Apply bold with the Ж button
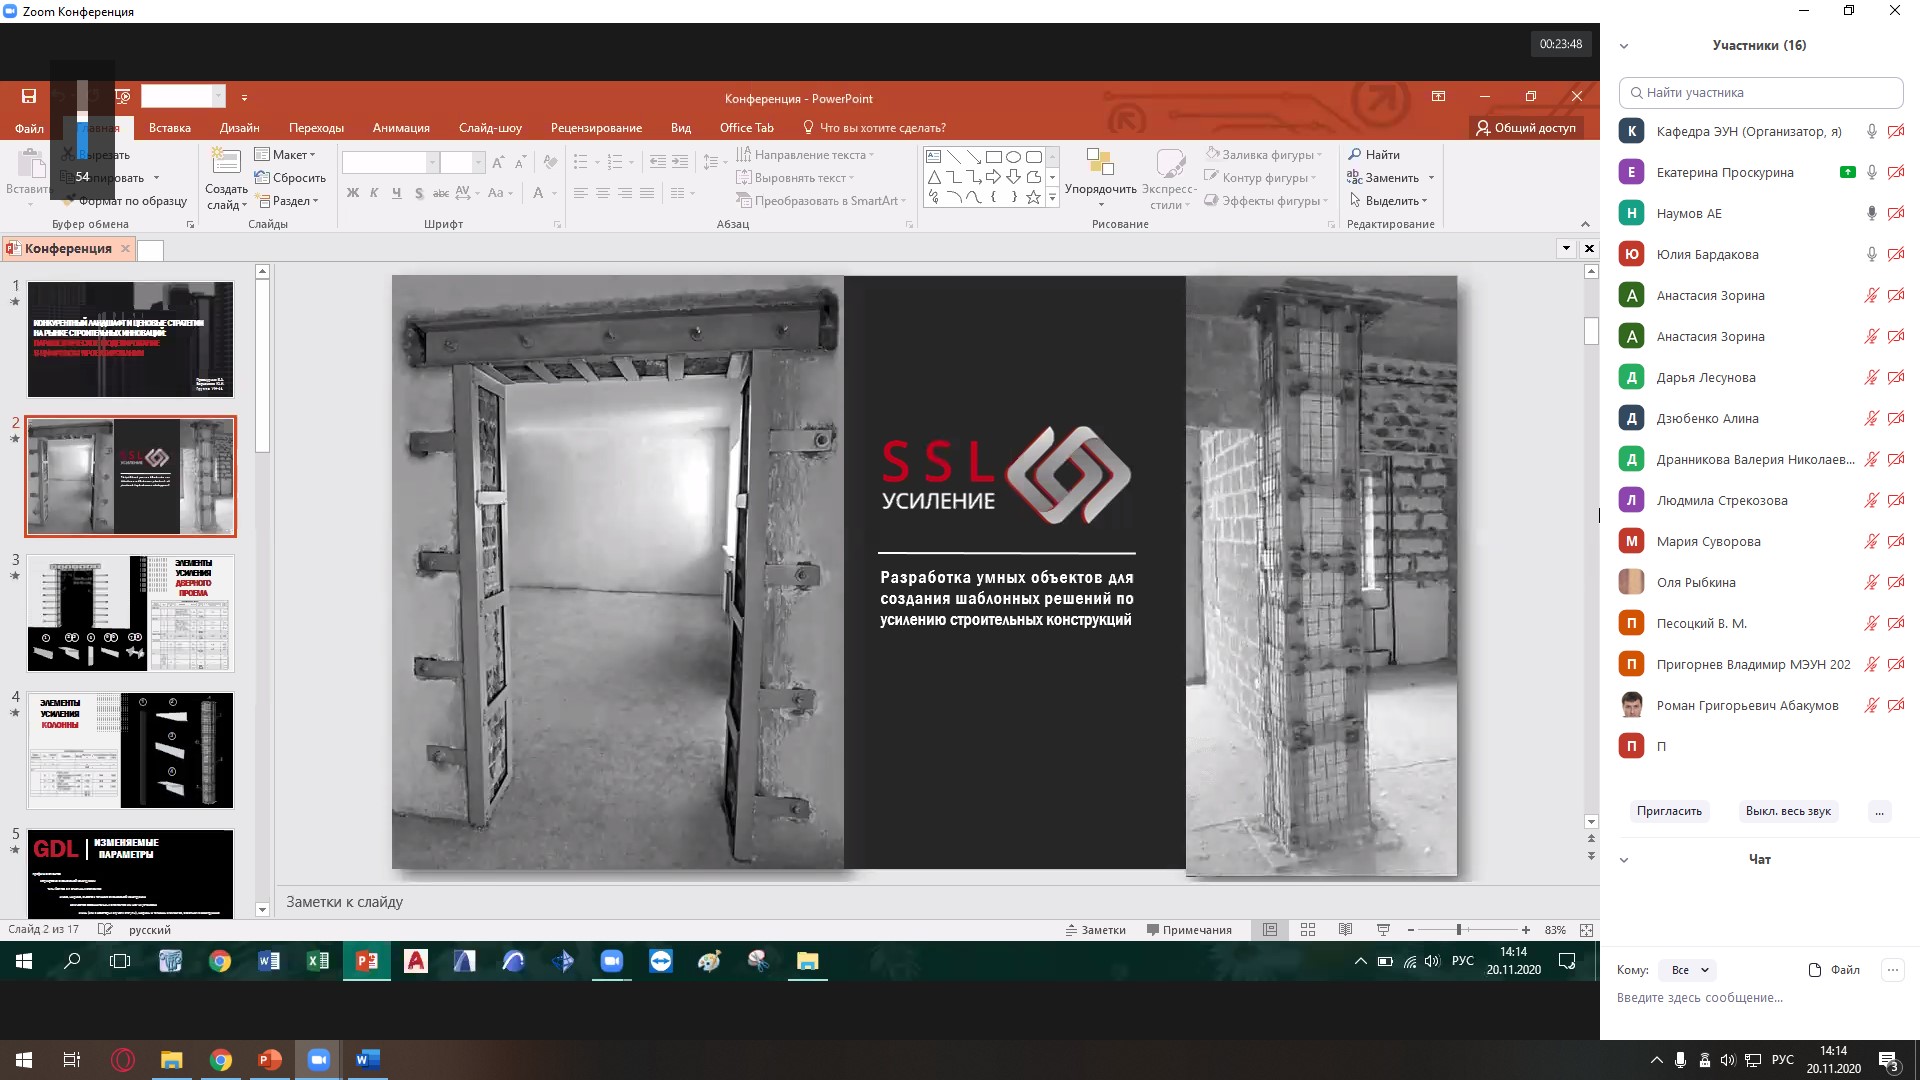The height and width of the screenshot is (1080, 1920). click(353, 193)
